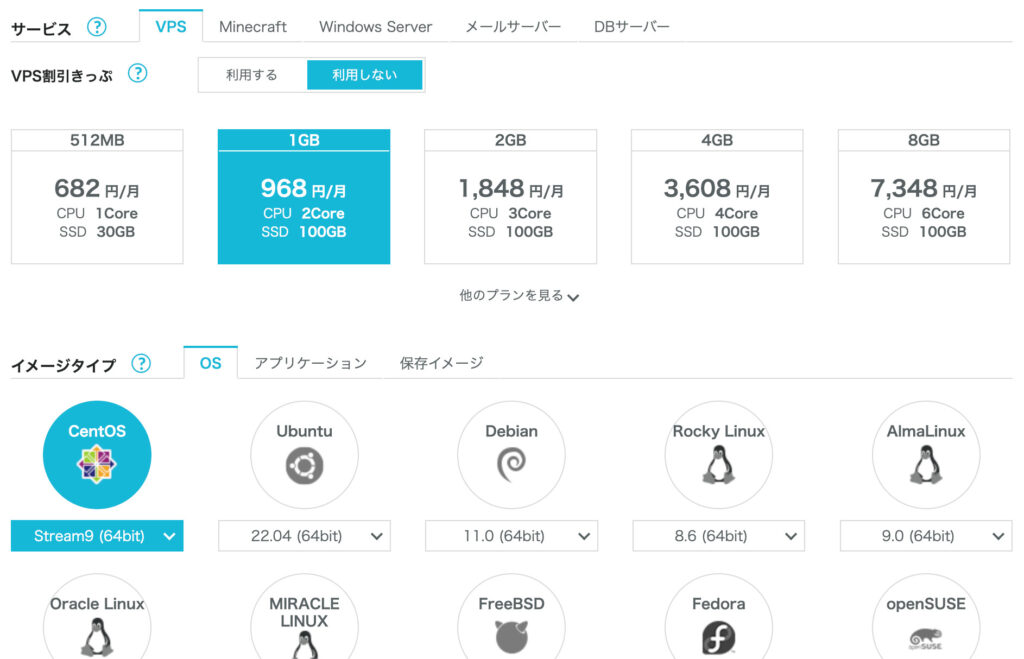Click the 1,848 円/月 price text
The width and height of the screenshot is (1024, 659).
pos(511,189)
